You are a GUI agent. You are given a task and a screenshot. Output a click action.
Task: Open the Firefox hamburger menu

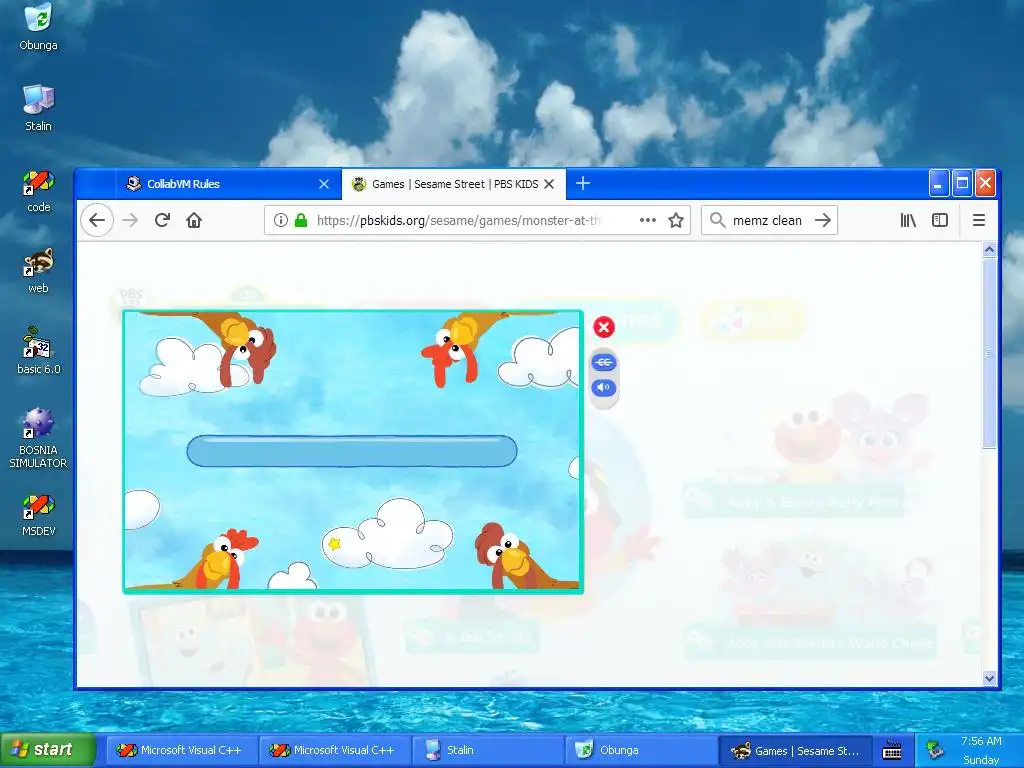tap(979, 220)
